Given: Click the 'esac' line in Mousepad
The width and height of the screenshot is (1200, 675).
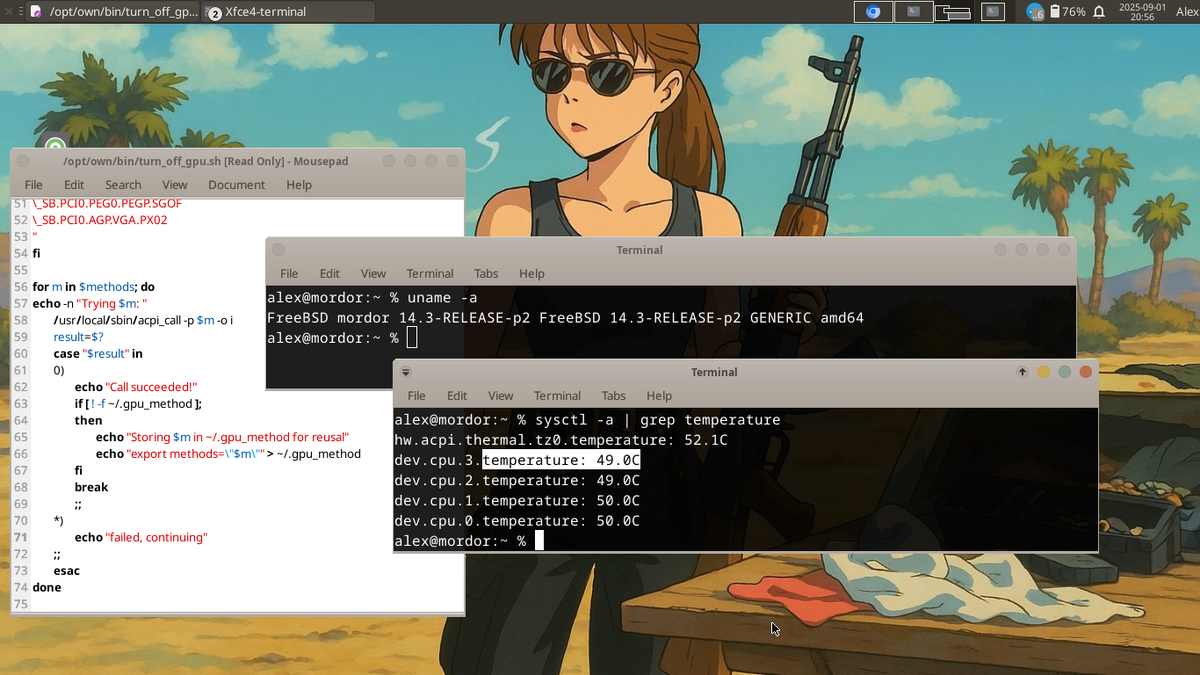Looking at the screenshot, I should pos(67,571).
